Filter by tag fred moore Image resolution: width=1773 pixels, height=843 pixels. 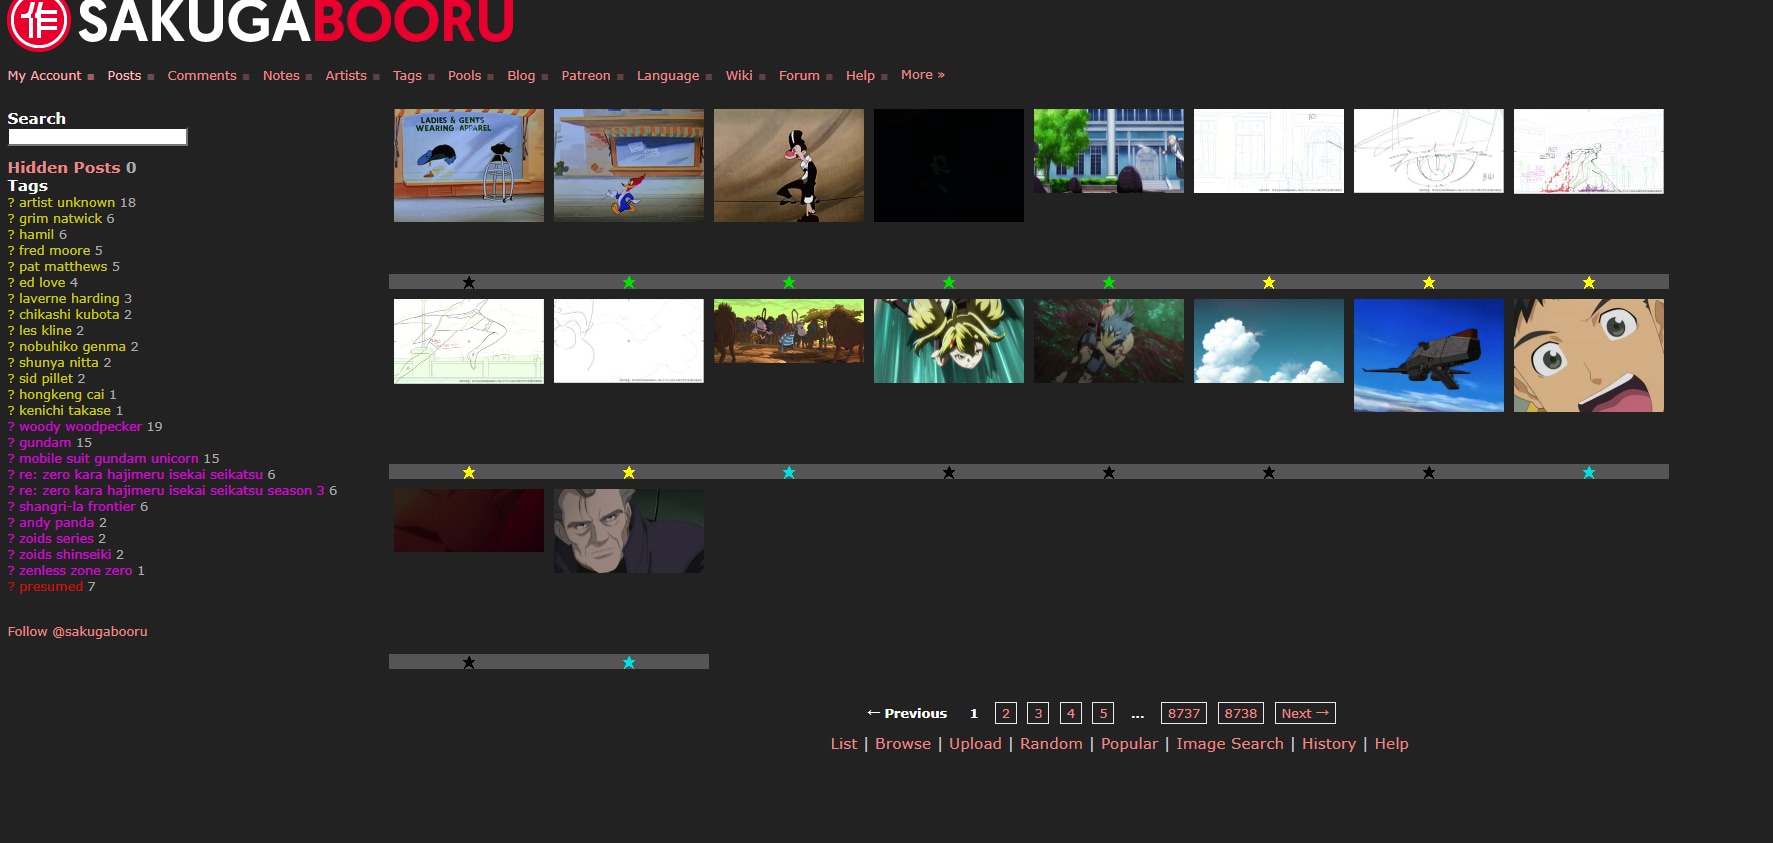tap(54, 251)
